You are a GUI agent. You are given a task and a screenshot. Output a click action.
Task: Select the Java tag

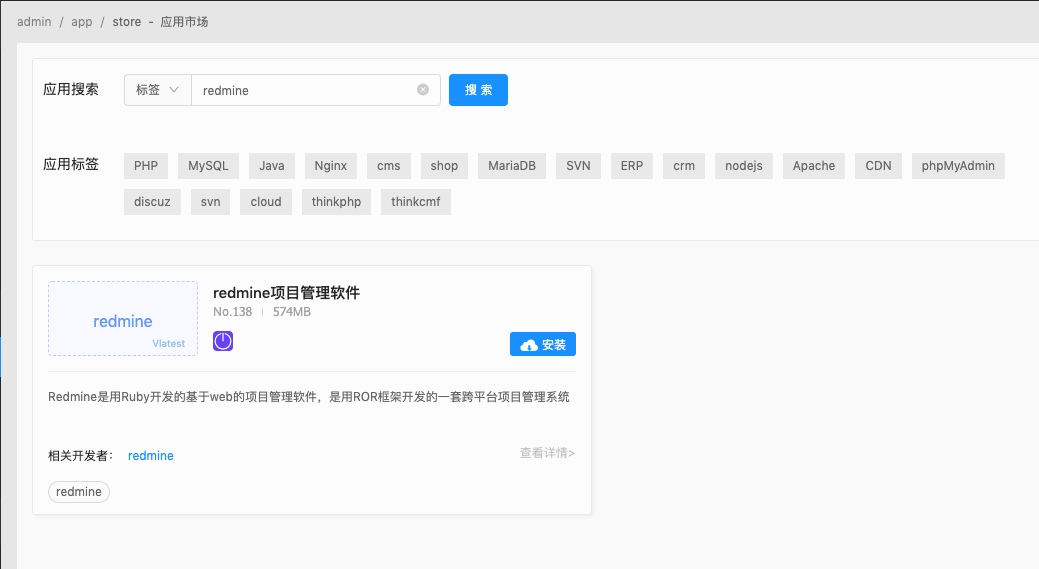pyautogui.click(x=272, y=166)
